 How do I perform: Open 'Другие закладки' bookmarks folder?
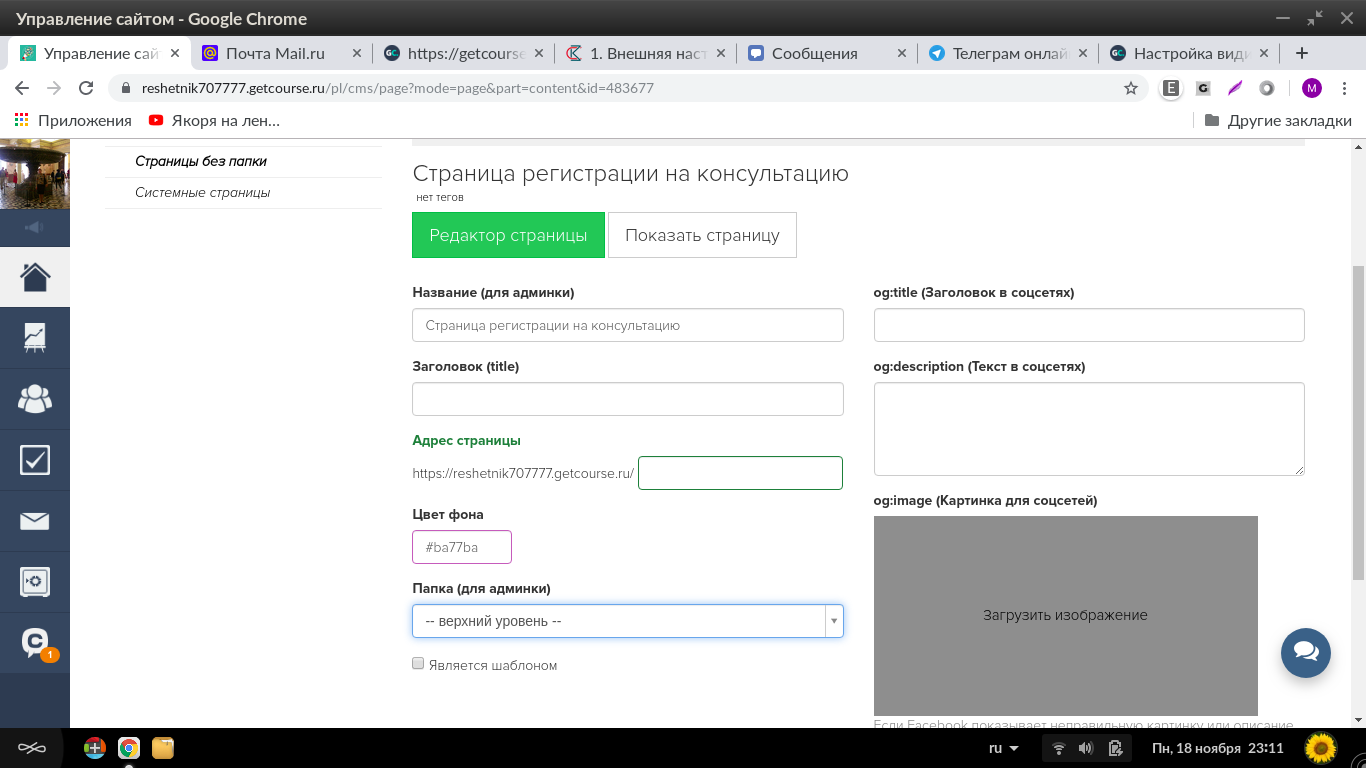tap(1278, 120)
